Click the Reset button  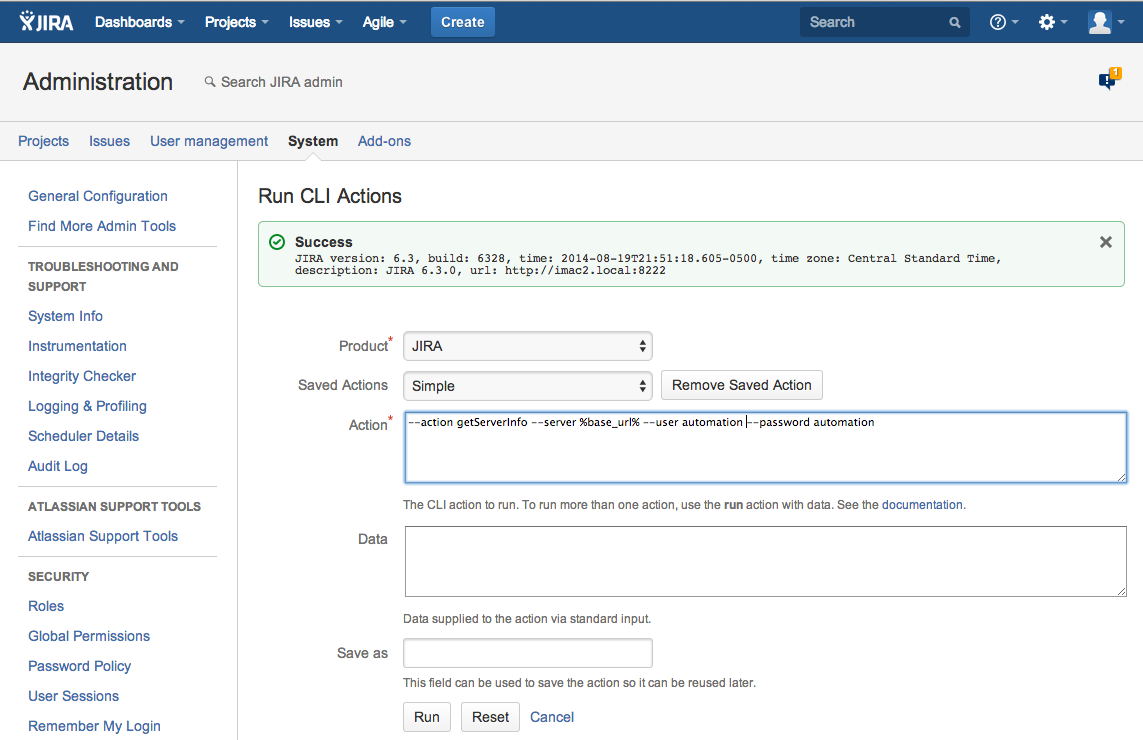click(x=490, y=717)
